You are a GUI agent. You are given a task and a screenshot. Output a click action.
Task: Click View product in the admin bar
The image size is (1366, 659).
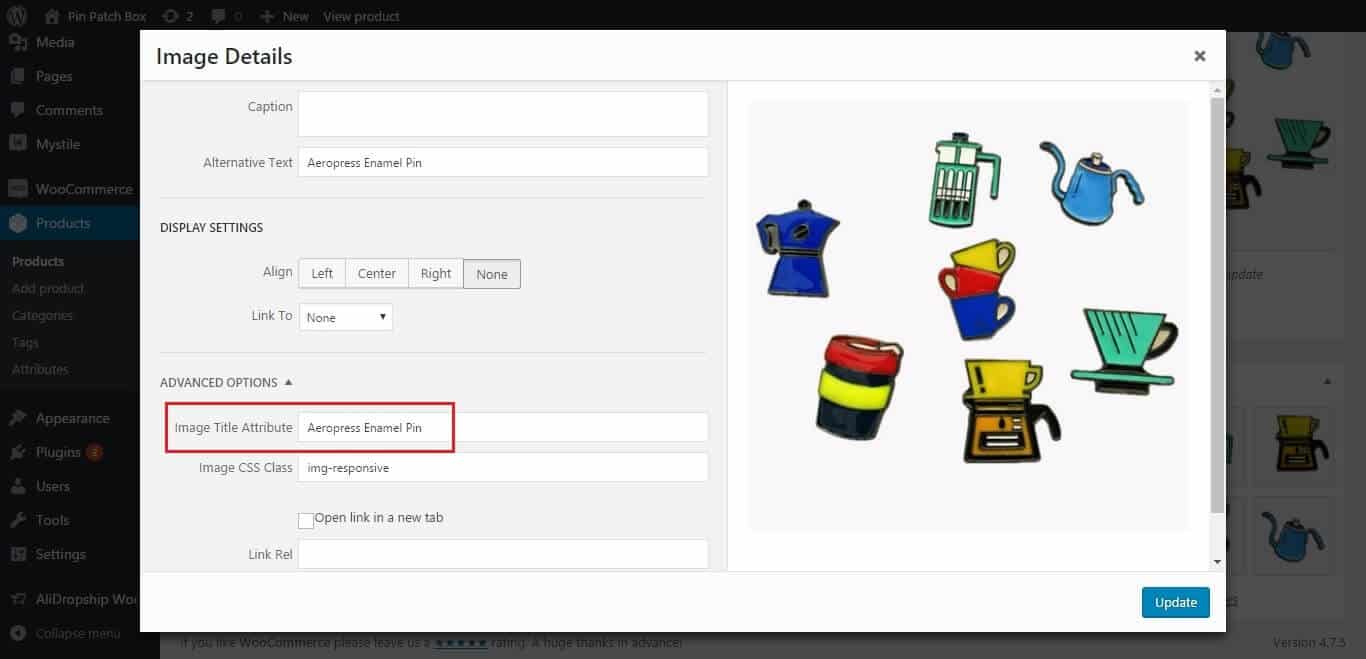(x=361, y=16)
